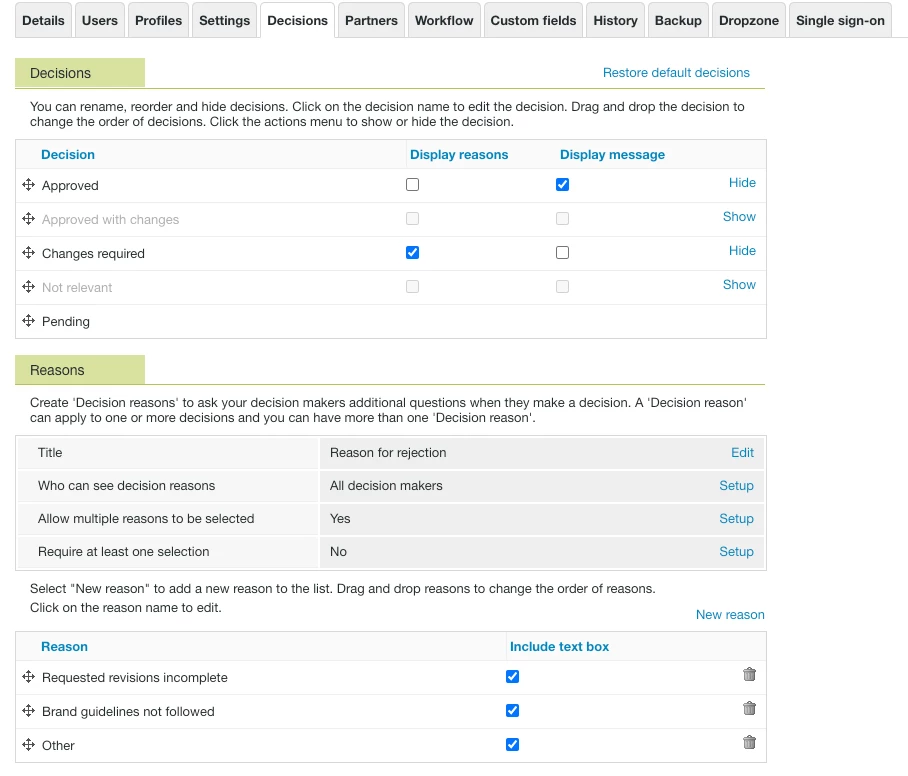
Task: Uncheck Include text box for Brand guidelines
Action: (x=513, y=711)
